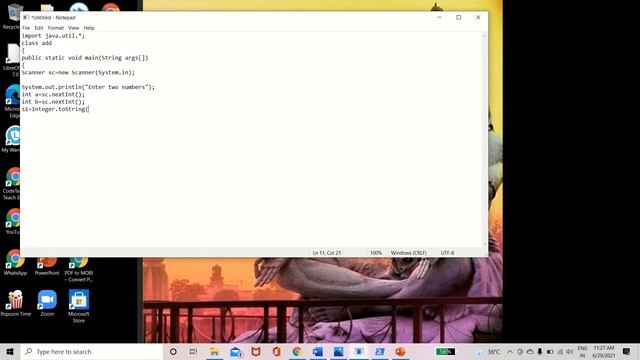
Task: Click the 'class add' line
Action: pos(37,43)
